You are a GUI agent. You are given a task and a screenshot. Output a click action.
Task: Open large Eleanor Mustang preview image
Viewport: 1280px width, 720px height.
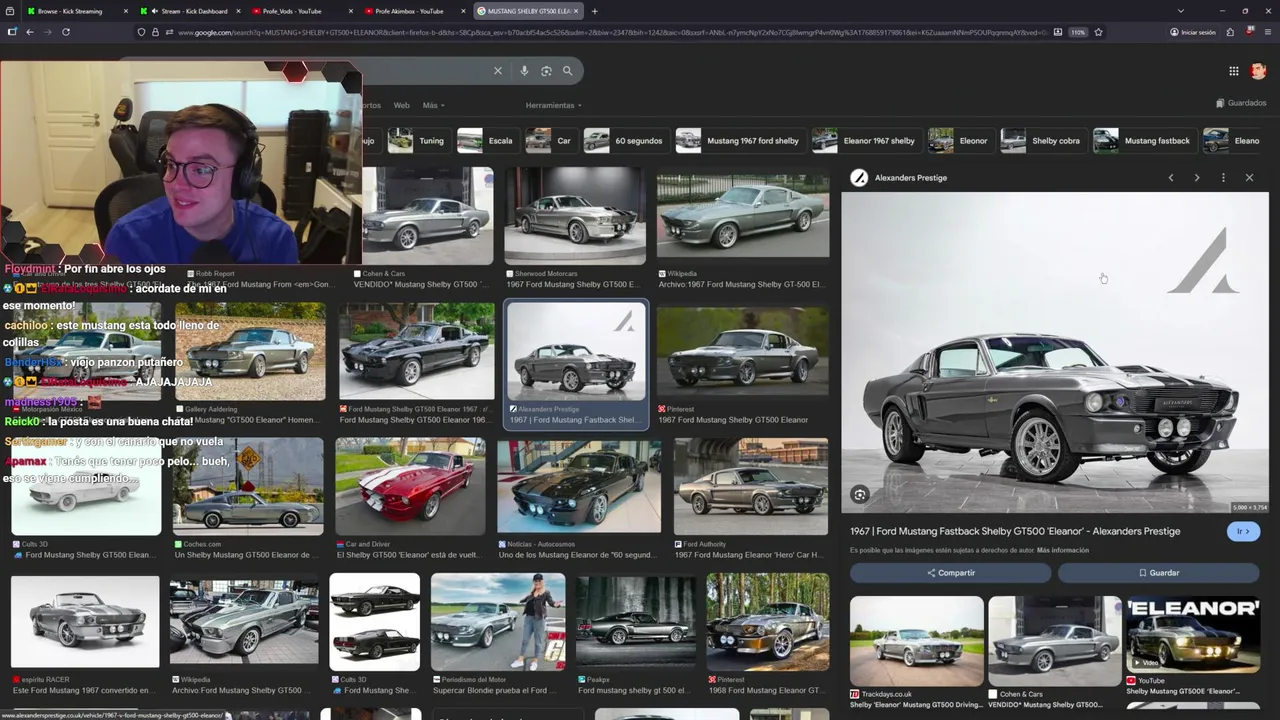(1055, 352)
